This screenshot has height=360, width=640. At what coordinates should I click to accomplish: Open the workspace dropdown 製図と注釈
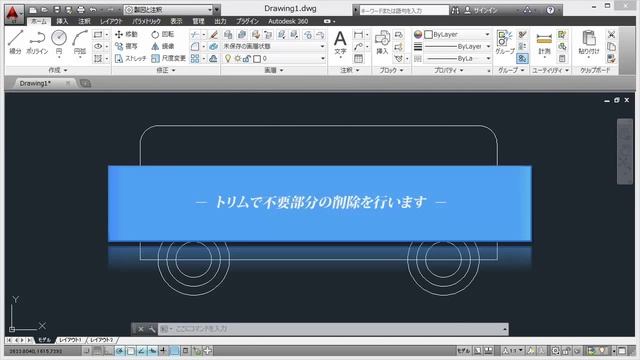[169, 10]
